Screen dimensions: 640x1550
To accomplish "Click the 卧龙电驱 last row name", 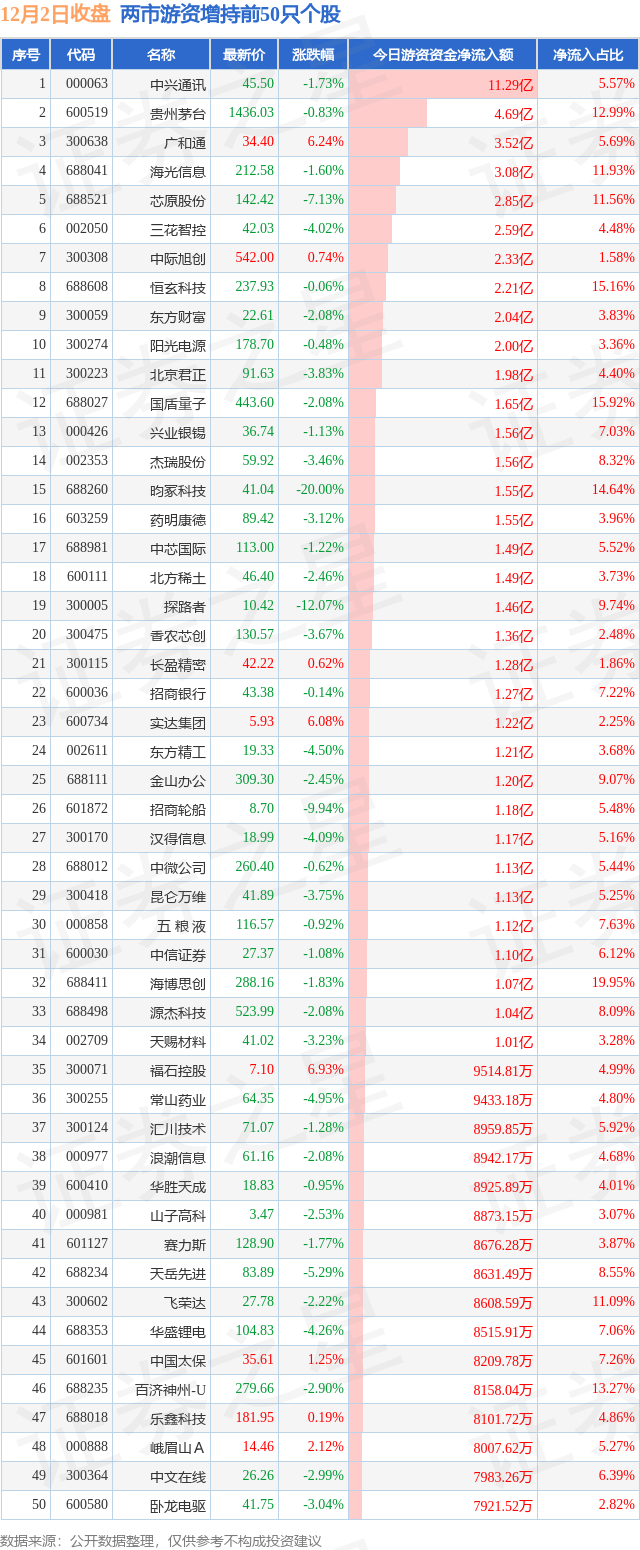I will 177,1505.
